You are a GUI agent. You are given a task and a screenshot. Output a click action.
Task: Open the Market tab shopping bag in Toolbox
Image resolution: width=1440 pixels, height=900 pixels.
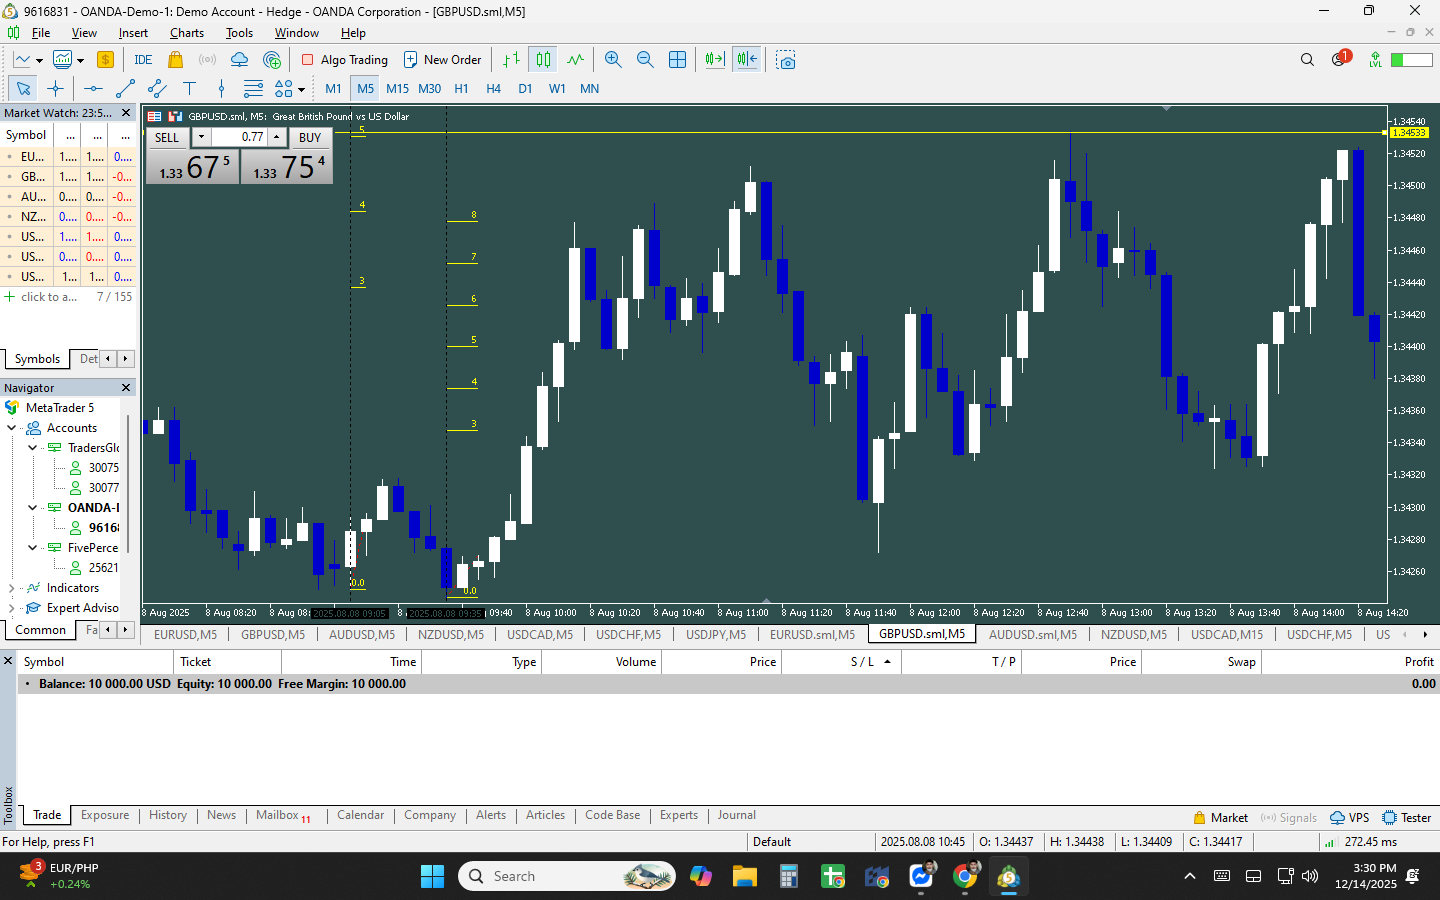point(1221,818)
